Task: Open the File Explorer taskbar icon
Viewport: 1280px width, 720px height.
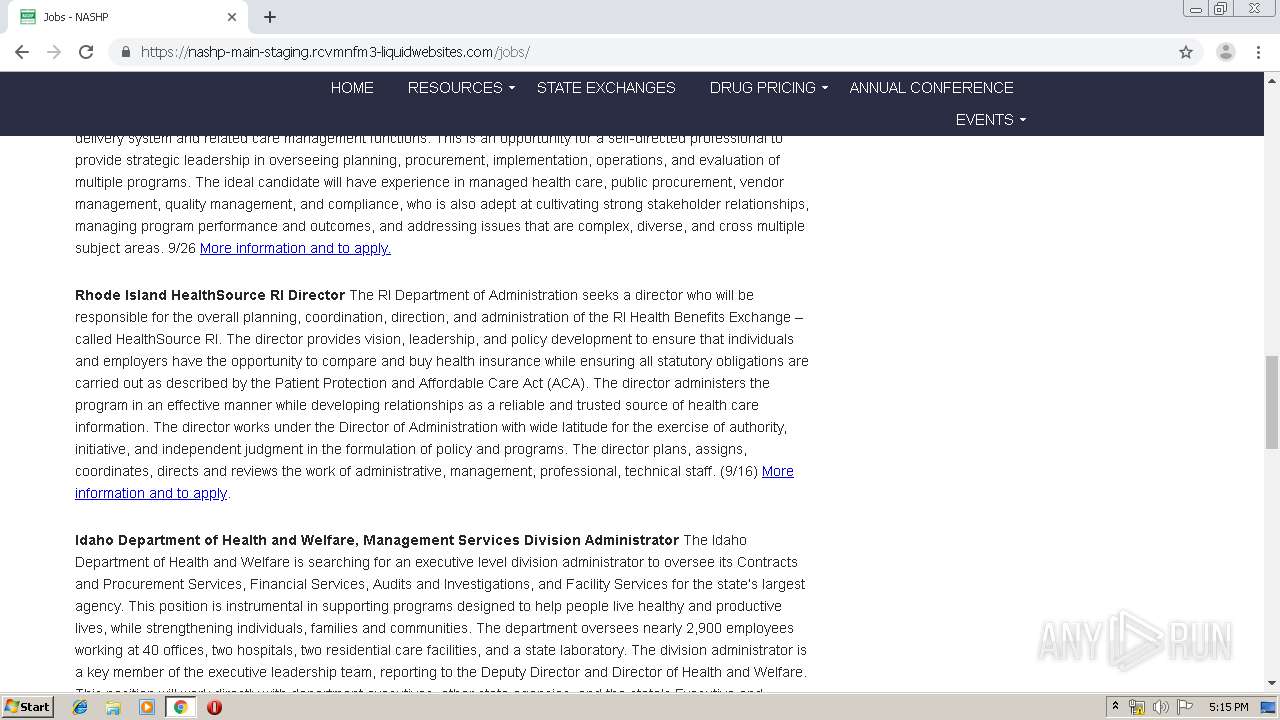Action: (x=113, y=707)
